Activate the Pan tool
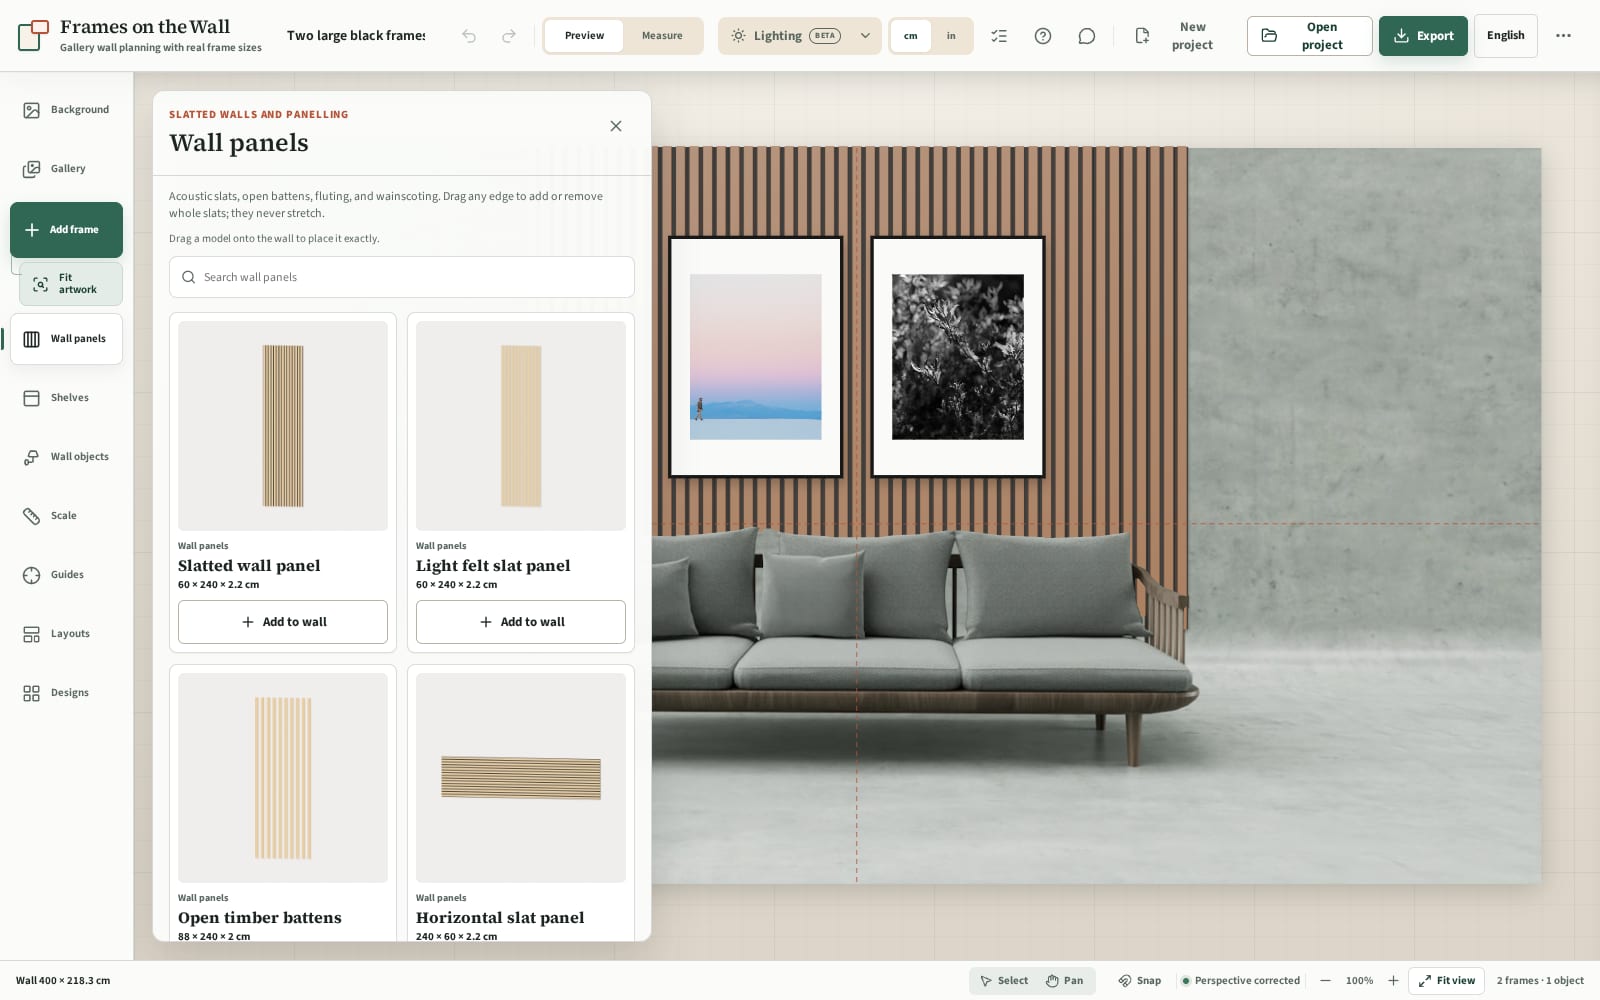Image resolution: width=1600 pixels, height=1000 pixels. pyautogui.click(x=1064, y=981)
